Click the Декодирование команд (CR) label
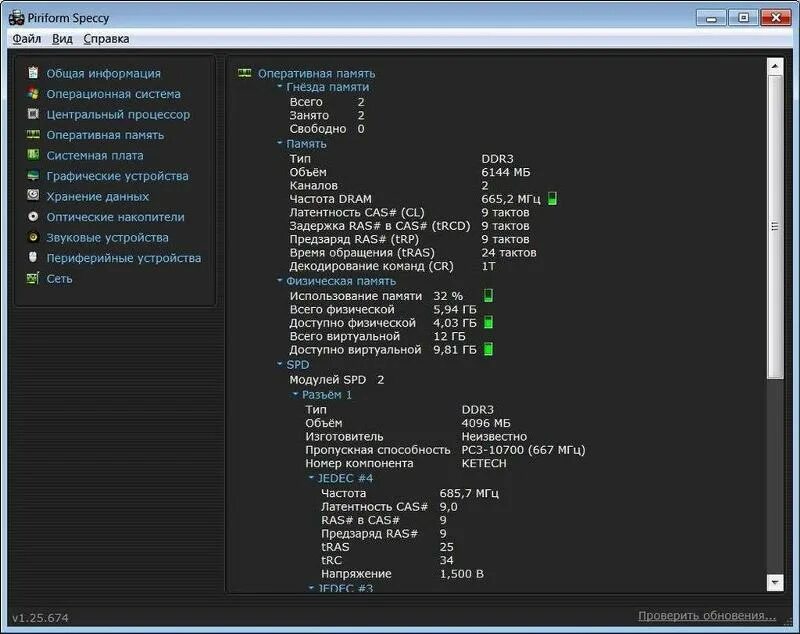Image resolution: width=800 pixels, height=634 pixels. pos(371,266)
